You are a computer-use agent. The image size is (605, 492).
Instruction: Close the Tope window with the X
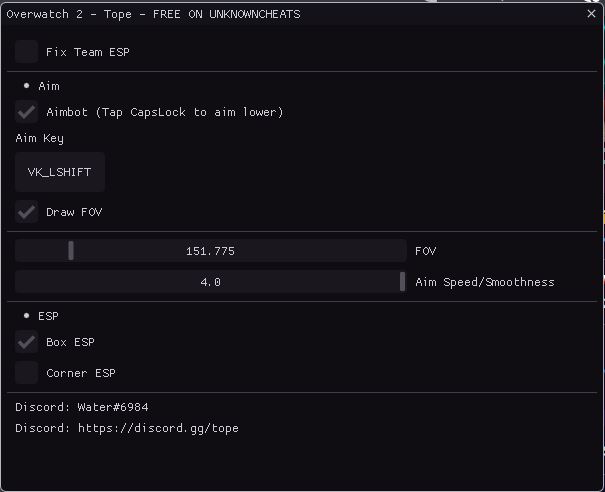coord(591,14)
